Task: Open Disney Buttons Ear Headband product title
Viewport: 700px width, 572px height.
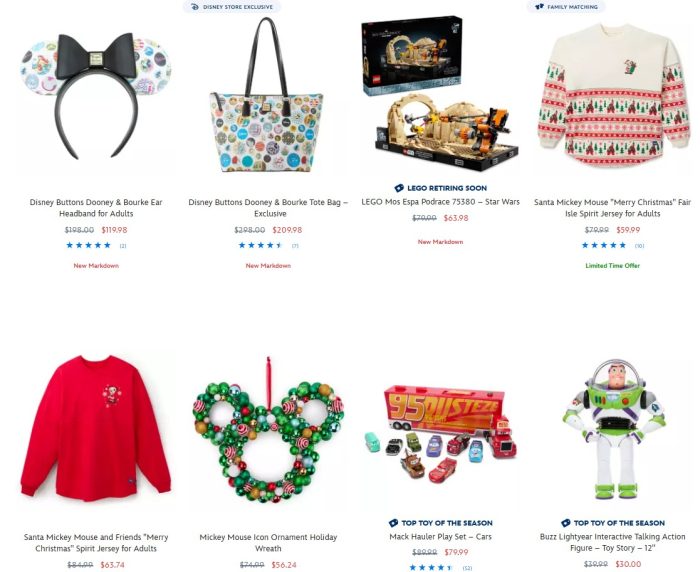Action: (96, 208)
